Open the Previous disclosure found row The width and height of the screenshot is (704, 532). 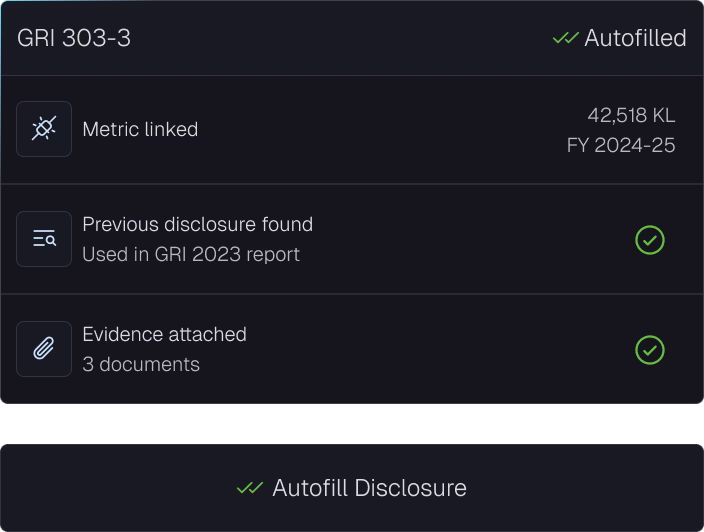[x=352, y=239]
